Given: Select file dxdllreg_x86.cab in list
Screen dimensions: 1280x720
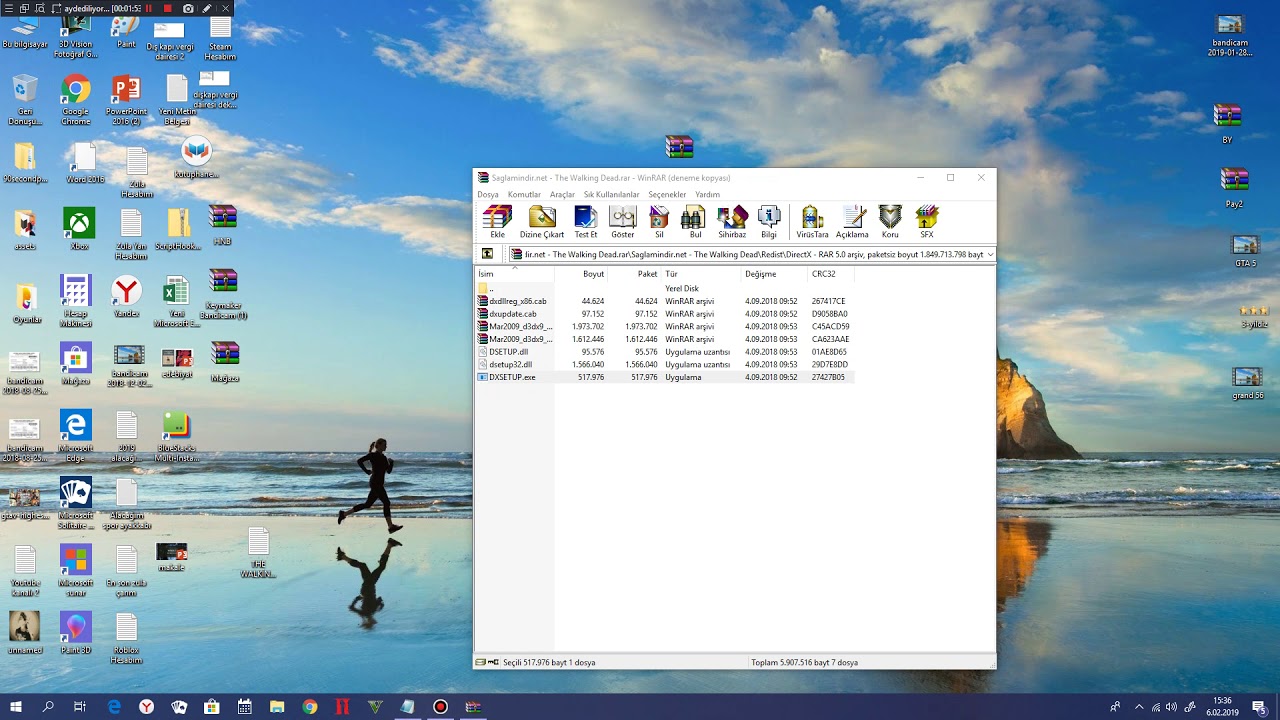Looking at the screenshot, I should tap(665, 301).
